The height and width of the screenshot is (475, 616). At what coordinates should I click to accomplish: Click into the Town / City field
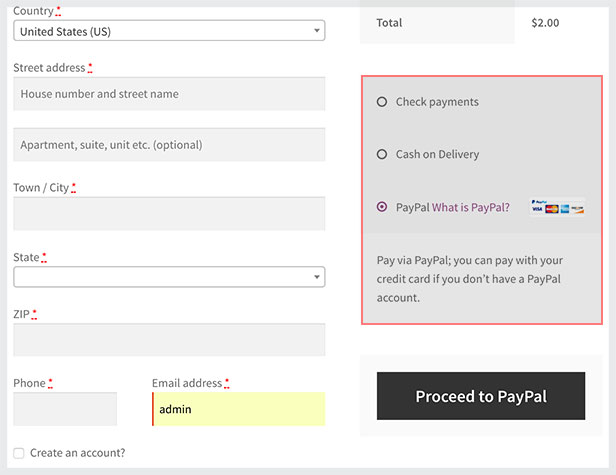pyautogui.click(x=169, y=214)
